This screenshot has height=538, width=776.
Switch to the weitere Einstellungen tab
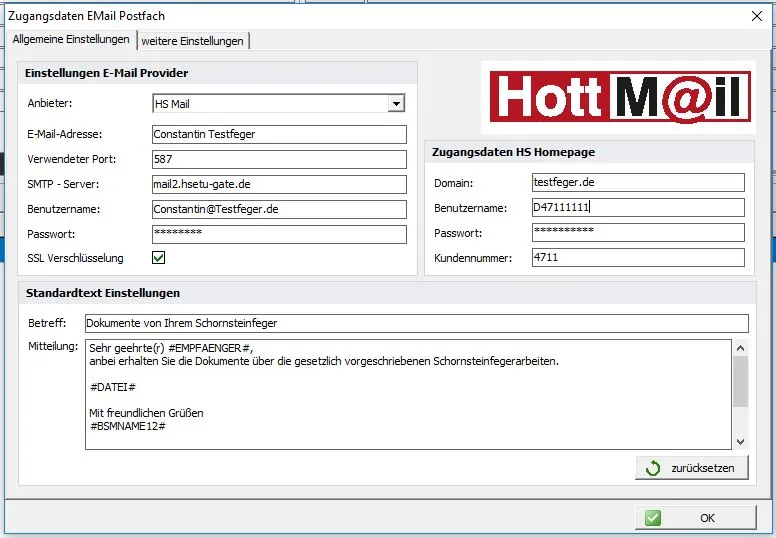pyautogui.click(x=192, y=40)
